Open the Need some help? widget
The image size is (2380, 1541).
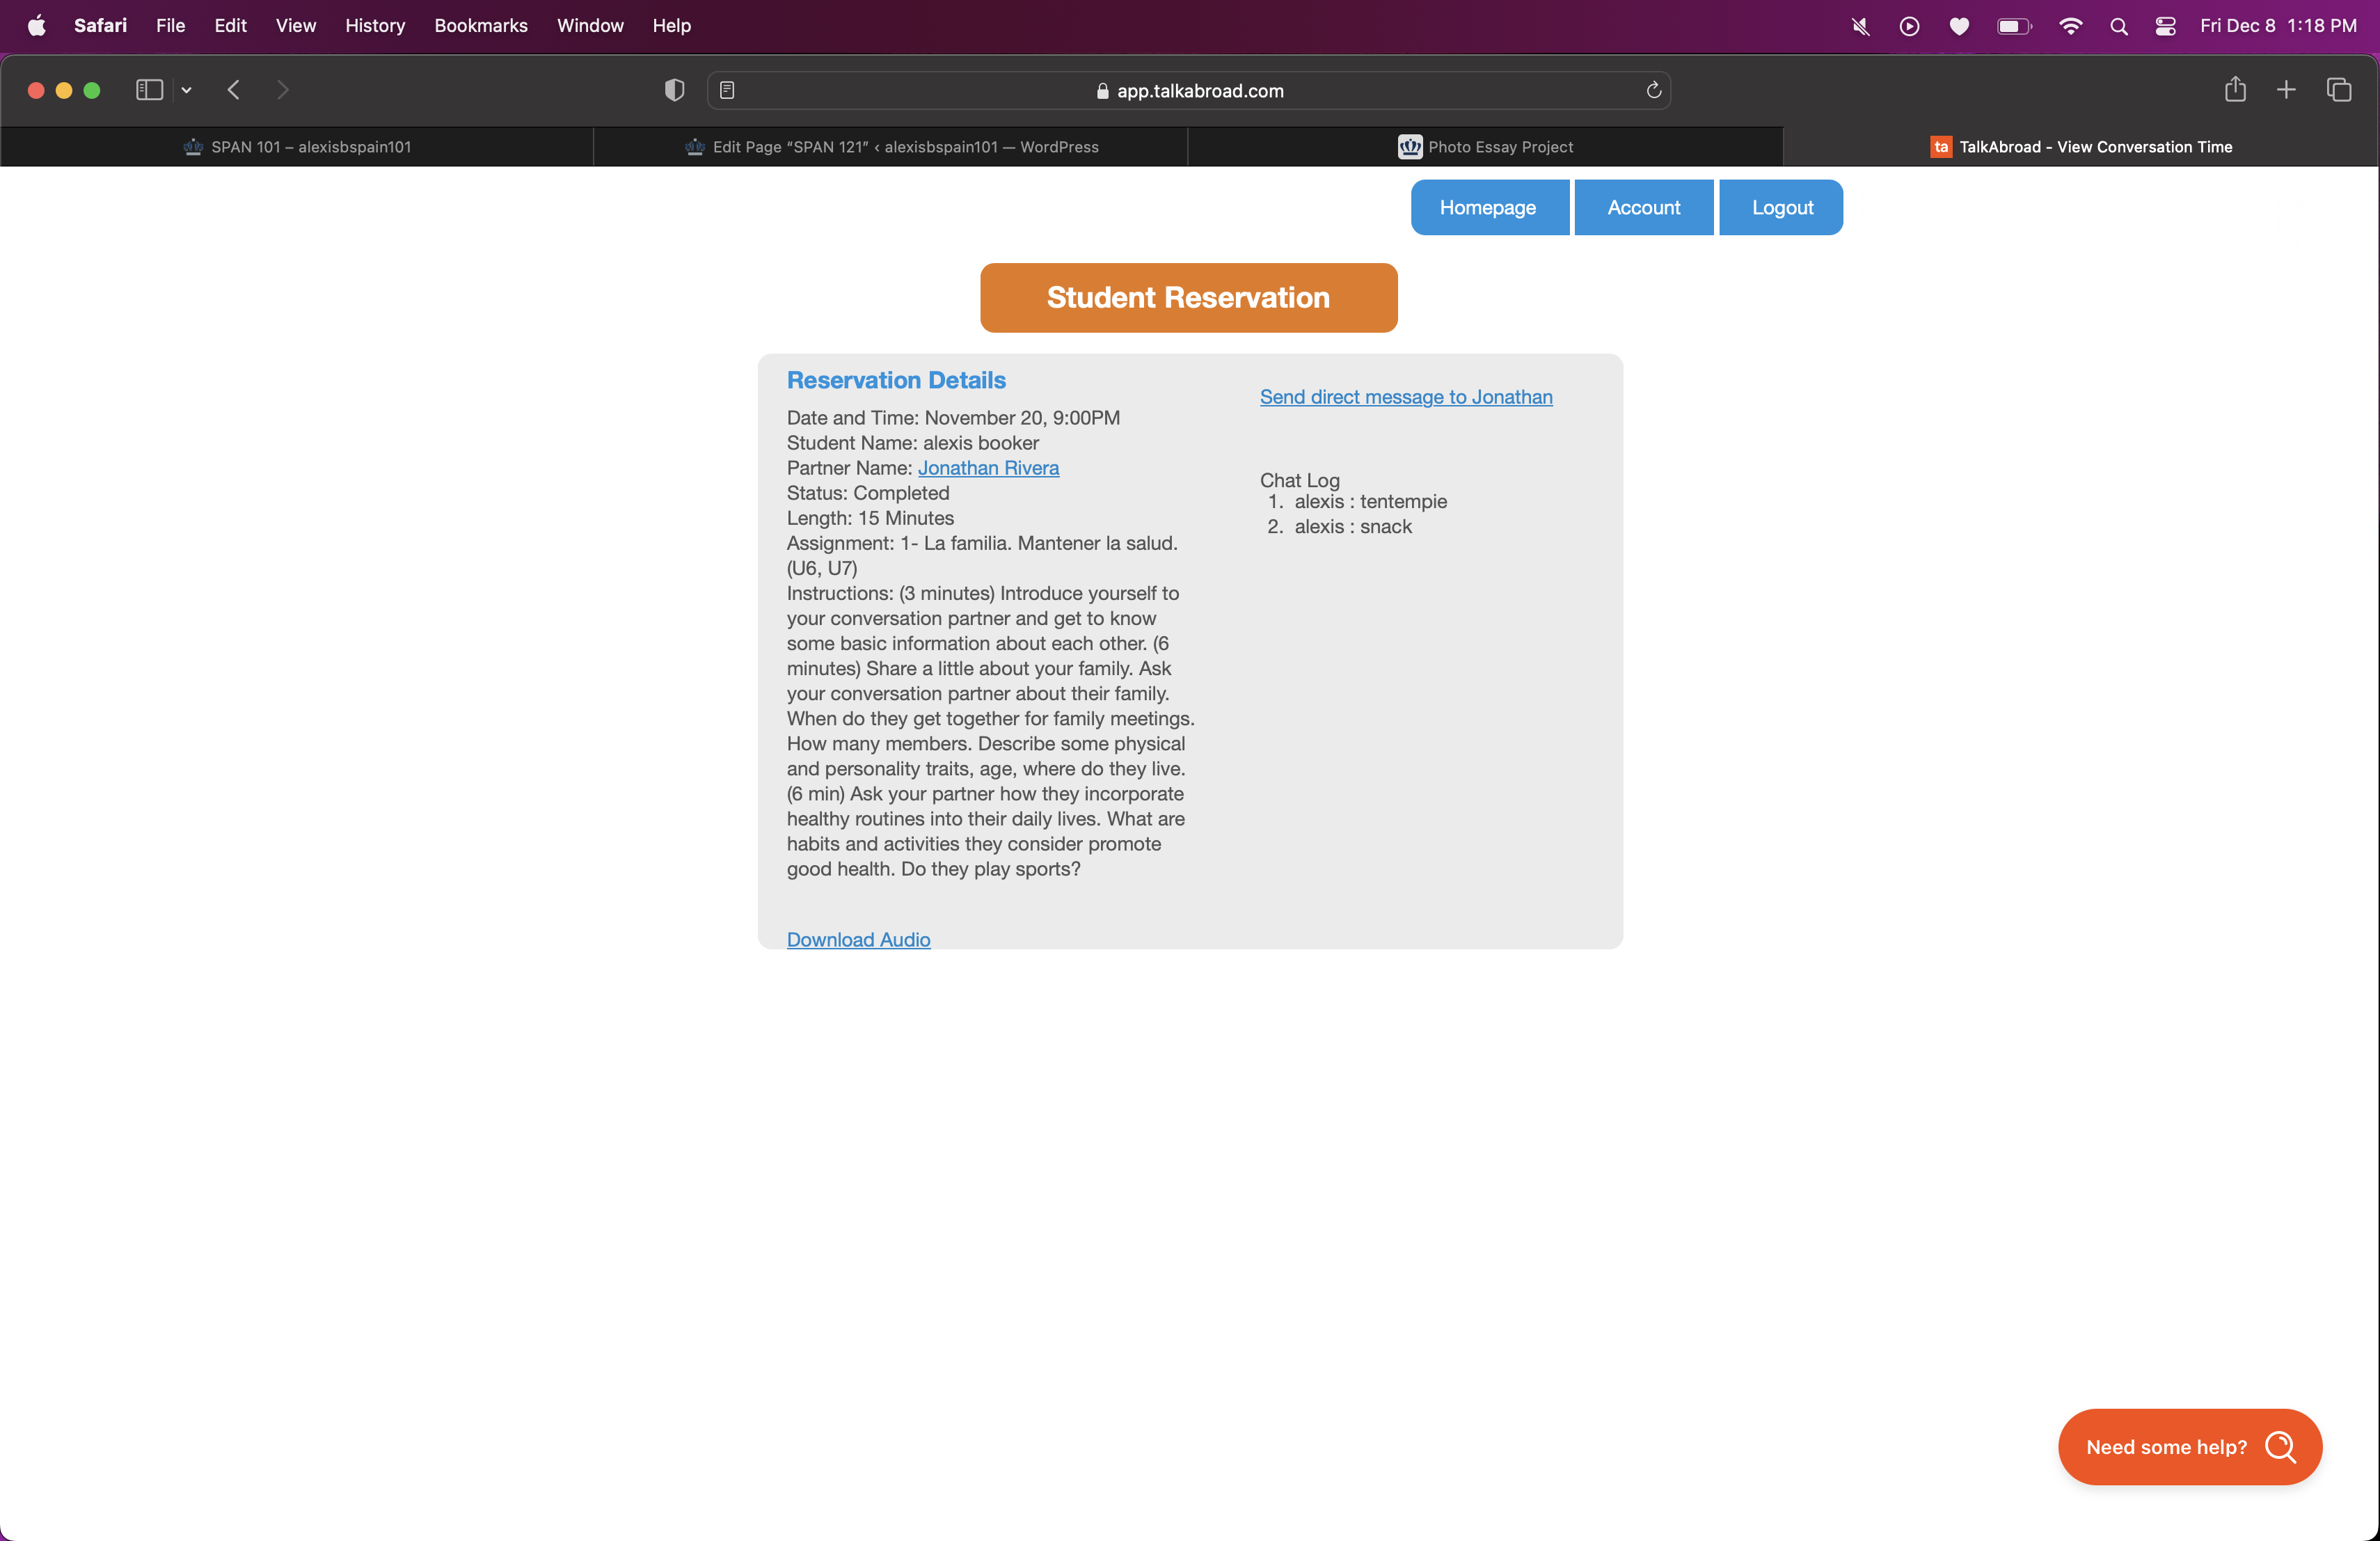[x=2190, y=1446]
